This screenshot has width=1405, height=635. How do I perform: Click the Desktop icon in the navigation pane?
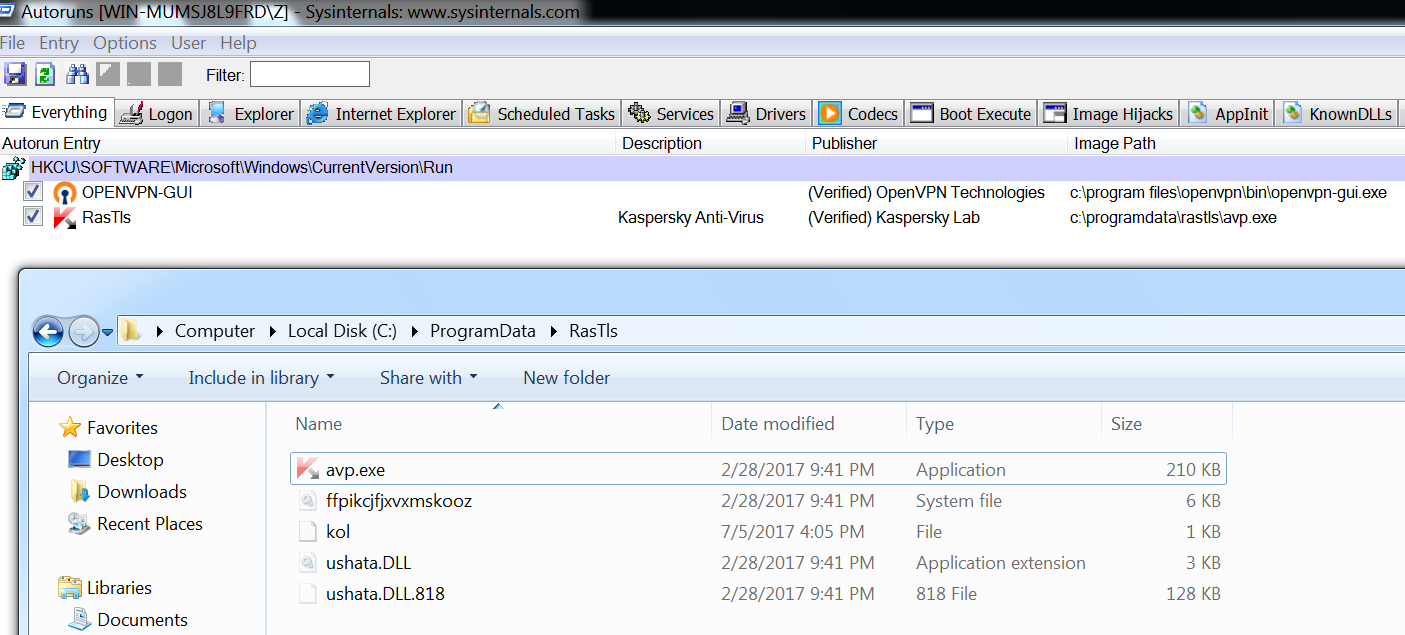click(80, 460)
